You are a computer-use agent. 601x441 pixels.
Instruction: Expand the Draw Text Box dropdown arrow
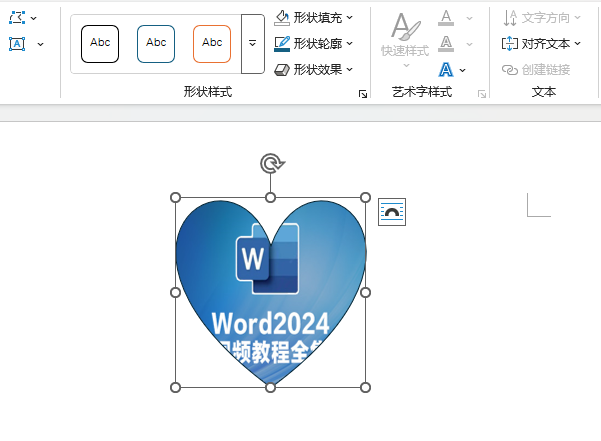[x=40, y=44]
